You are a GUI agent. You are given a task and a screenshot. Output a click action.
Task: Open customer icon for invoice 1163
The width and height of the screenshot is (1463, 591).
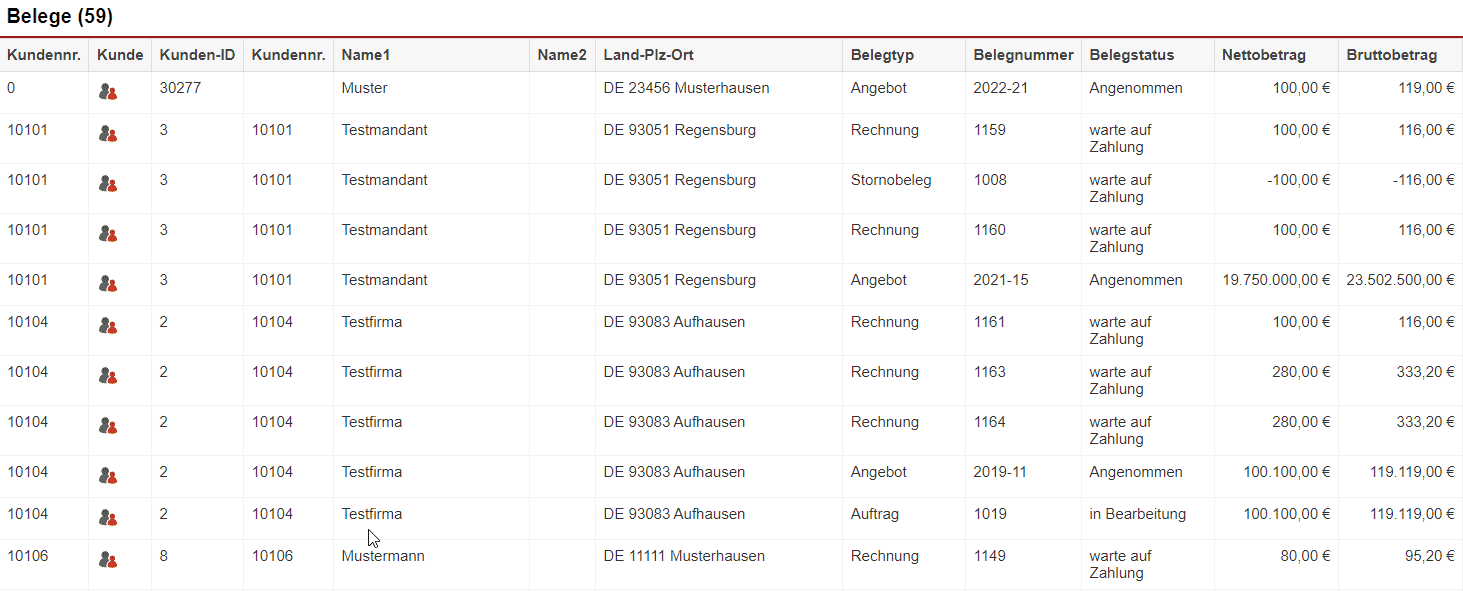point(108,376)
